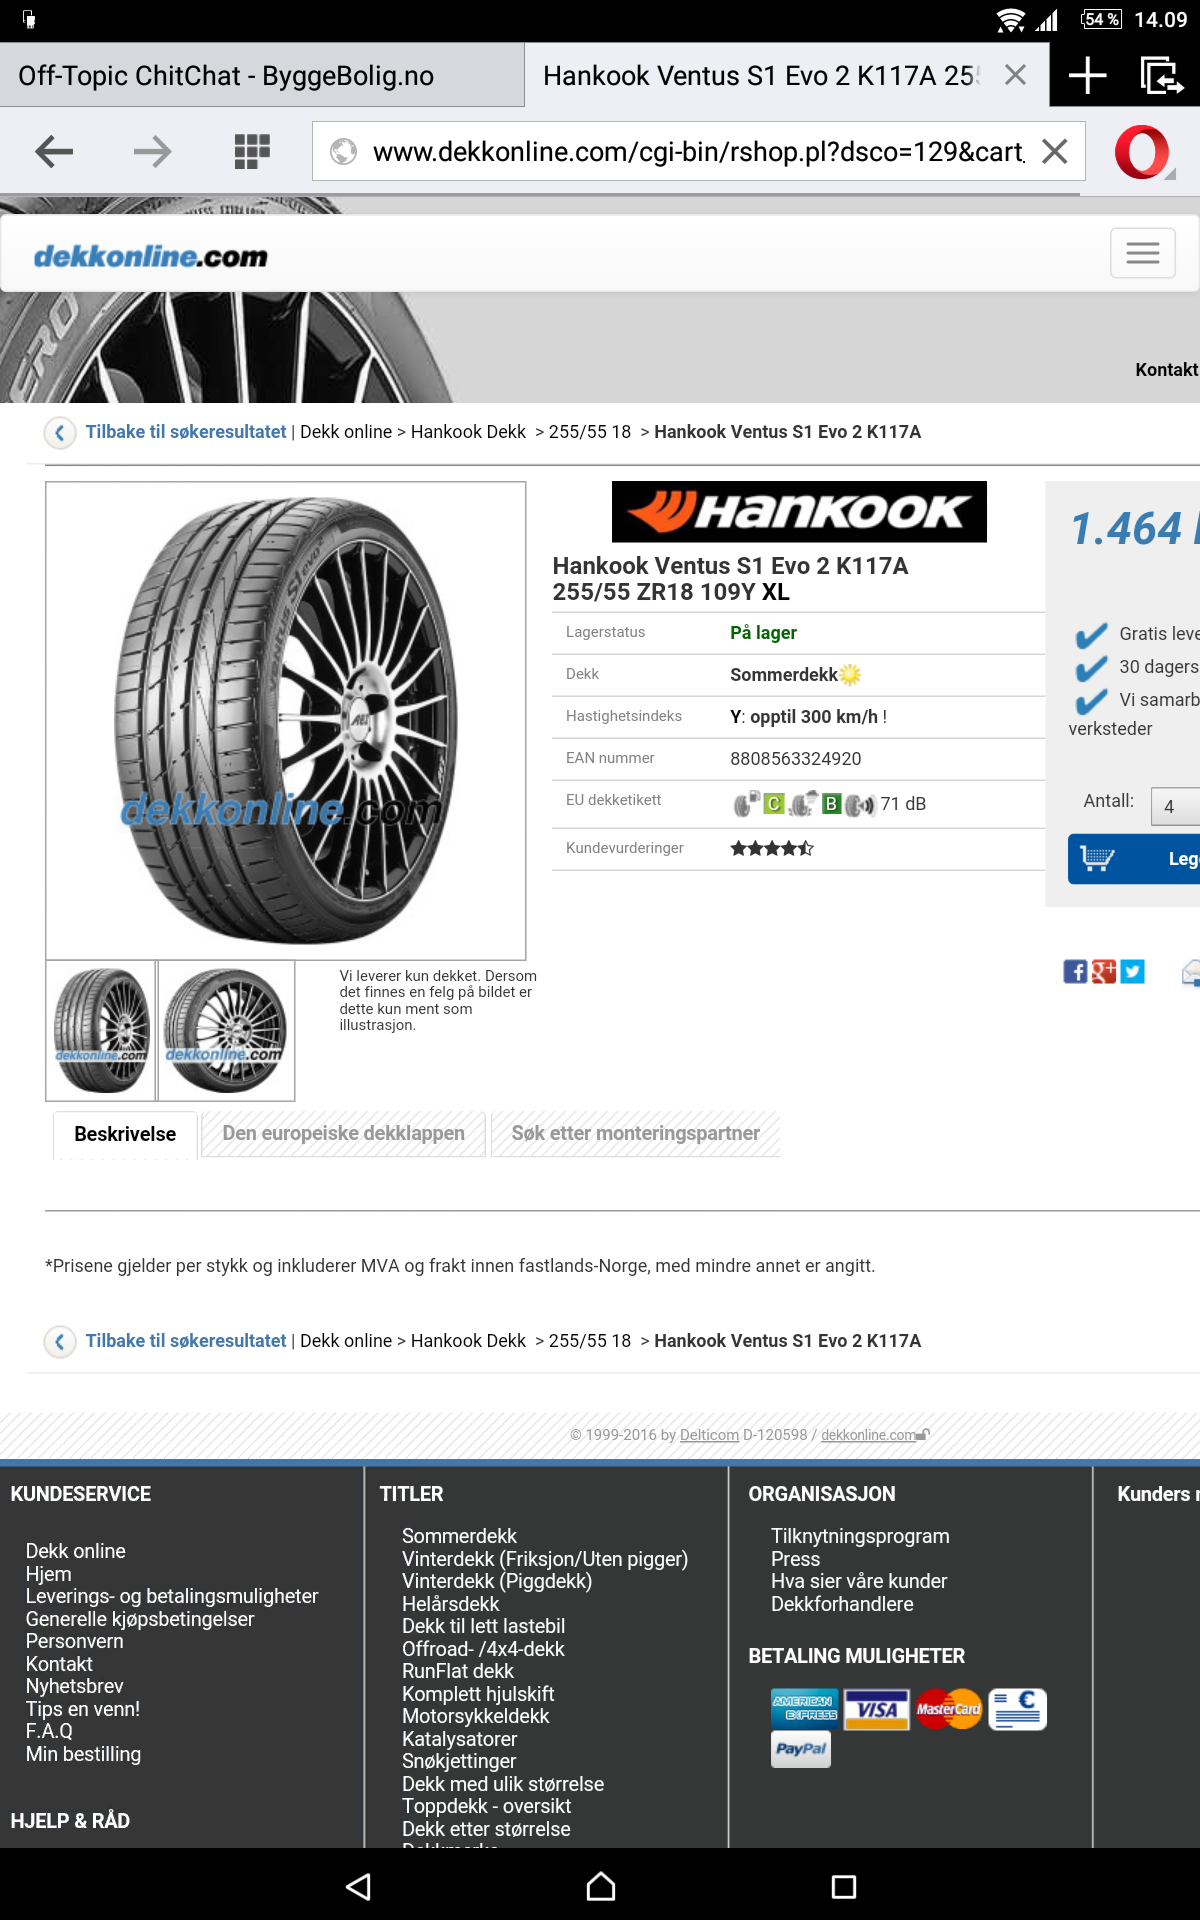Open the speed dial grid icon

pos(252,152)
